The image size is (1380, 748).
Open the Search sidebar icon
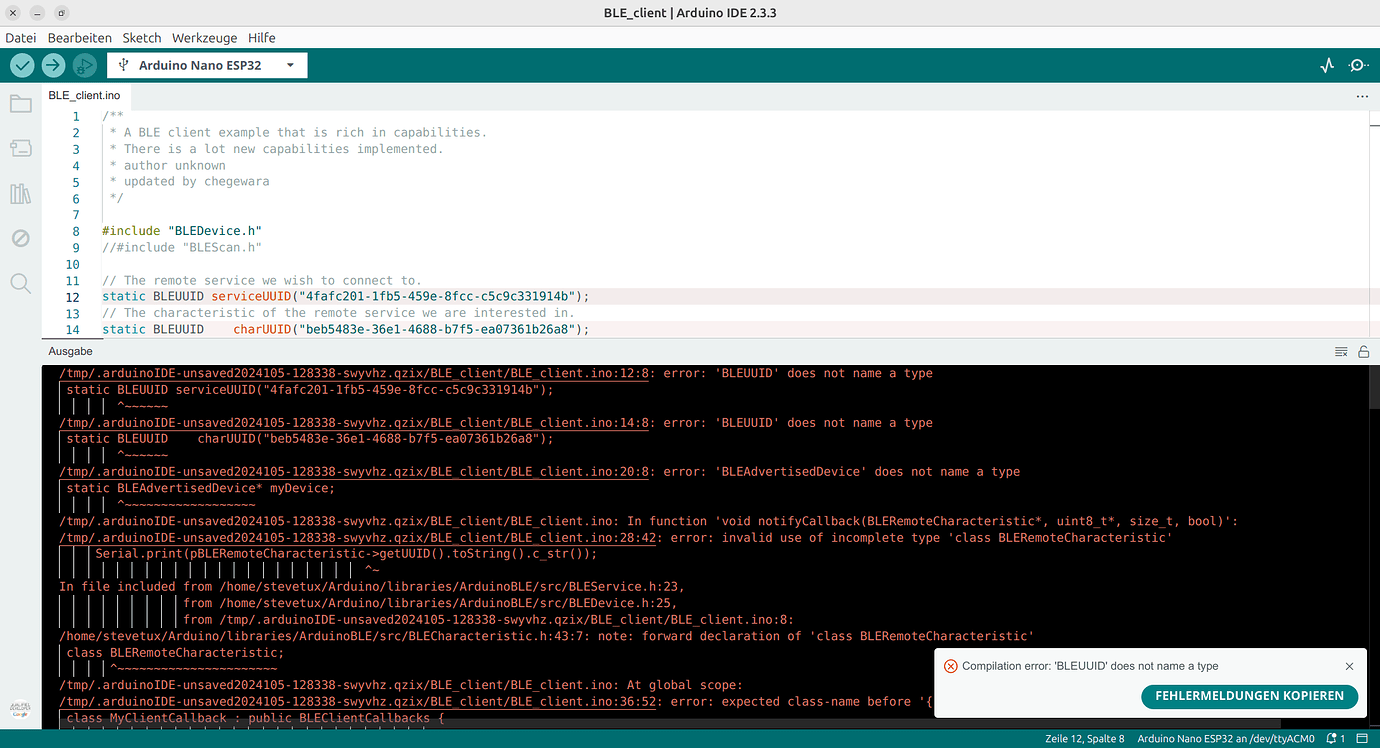pos(20,283)
